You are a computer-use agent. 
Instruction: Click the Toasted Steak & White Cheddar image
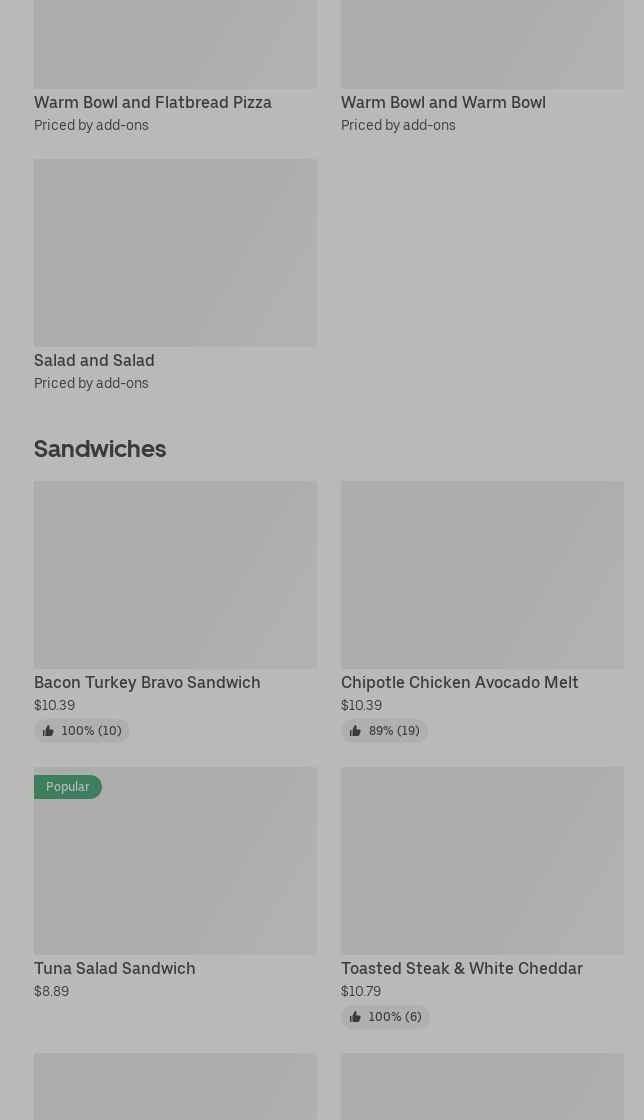pos(482,860)
